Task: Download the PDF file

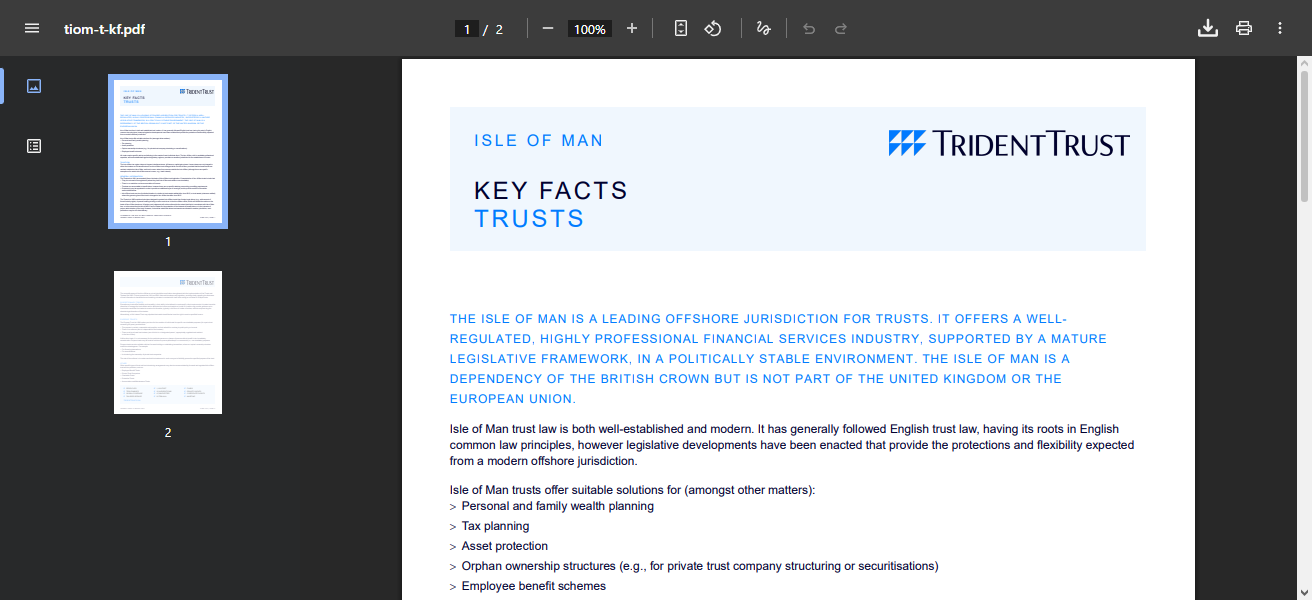Action: (1207, 28)
